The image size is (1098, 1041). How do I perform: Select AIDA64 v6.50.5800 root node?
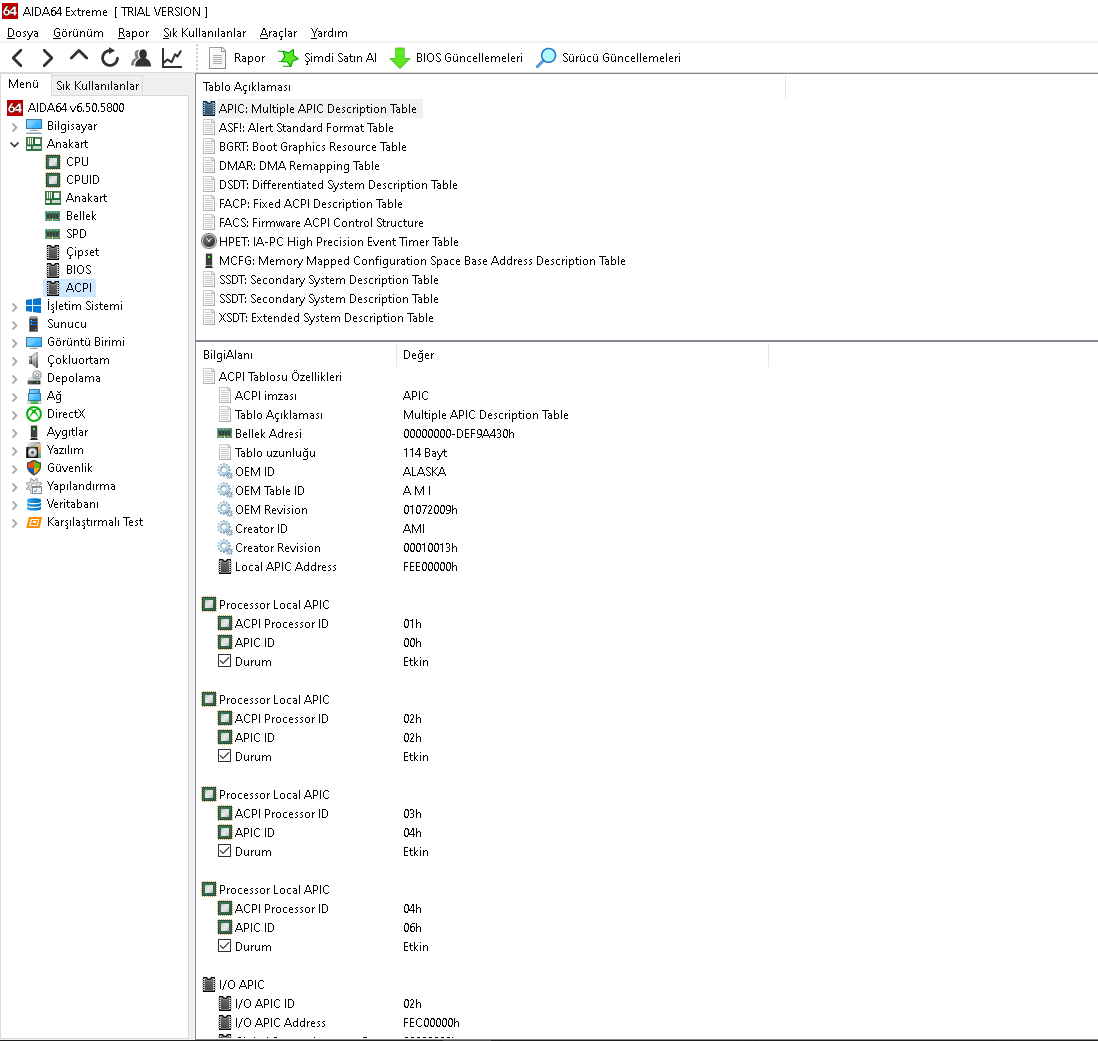point(66,108)
